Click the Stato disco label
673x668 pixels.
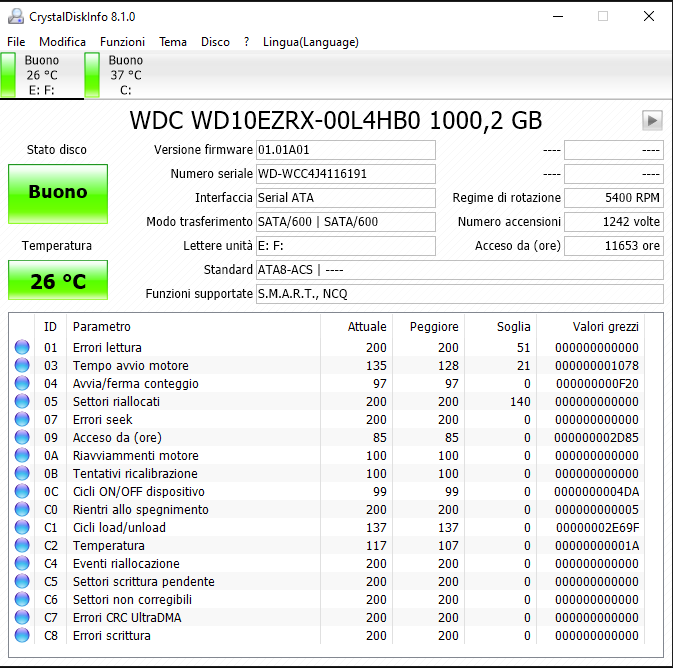point(57,150)
